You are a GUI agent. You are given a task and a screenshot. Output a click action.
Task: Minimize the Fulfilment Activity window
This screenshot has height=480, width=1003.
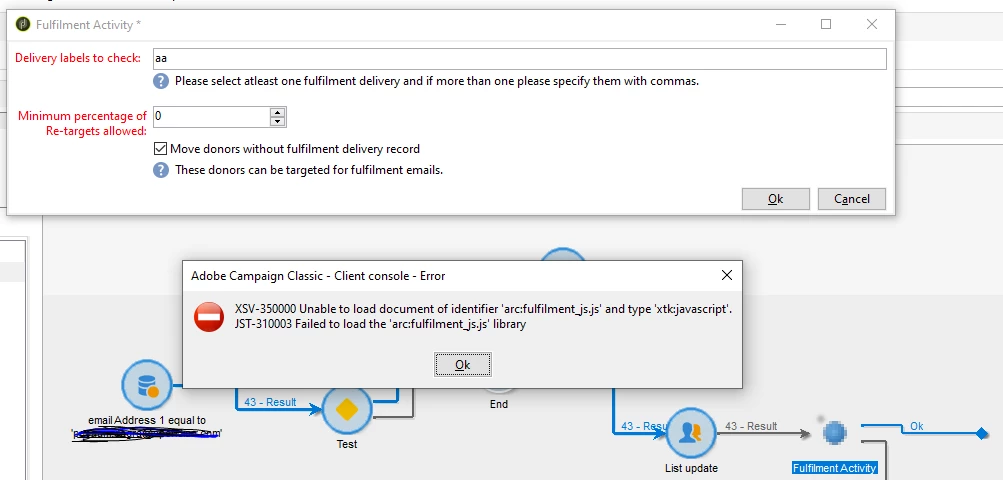click(x=780, y=24)
